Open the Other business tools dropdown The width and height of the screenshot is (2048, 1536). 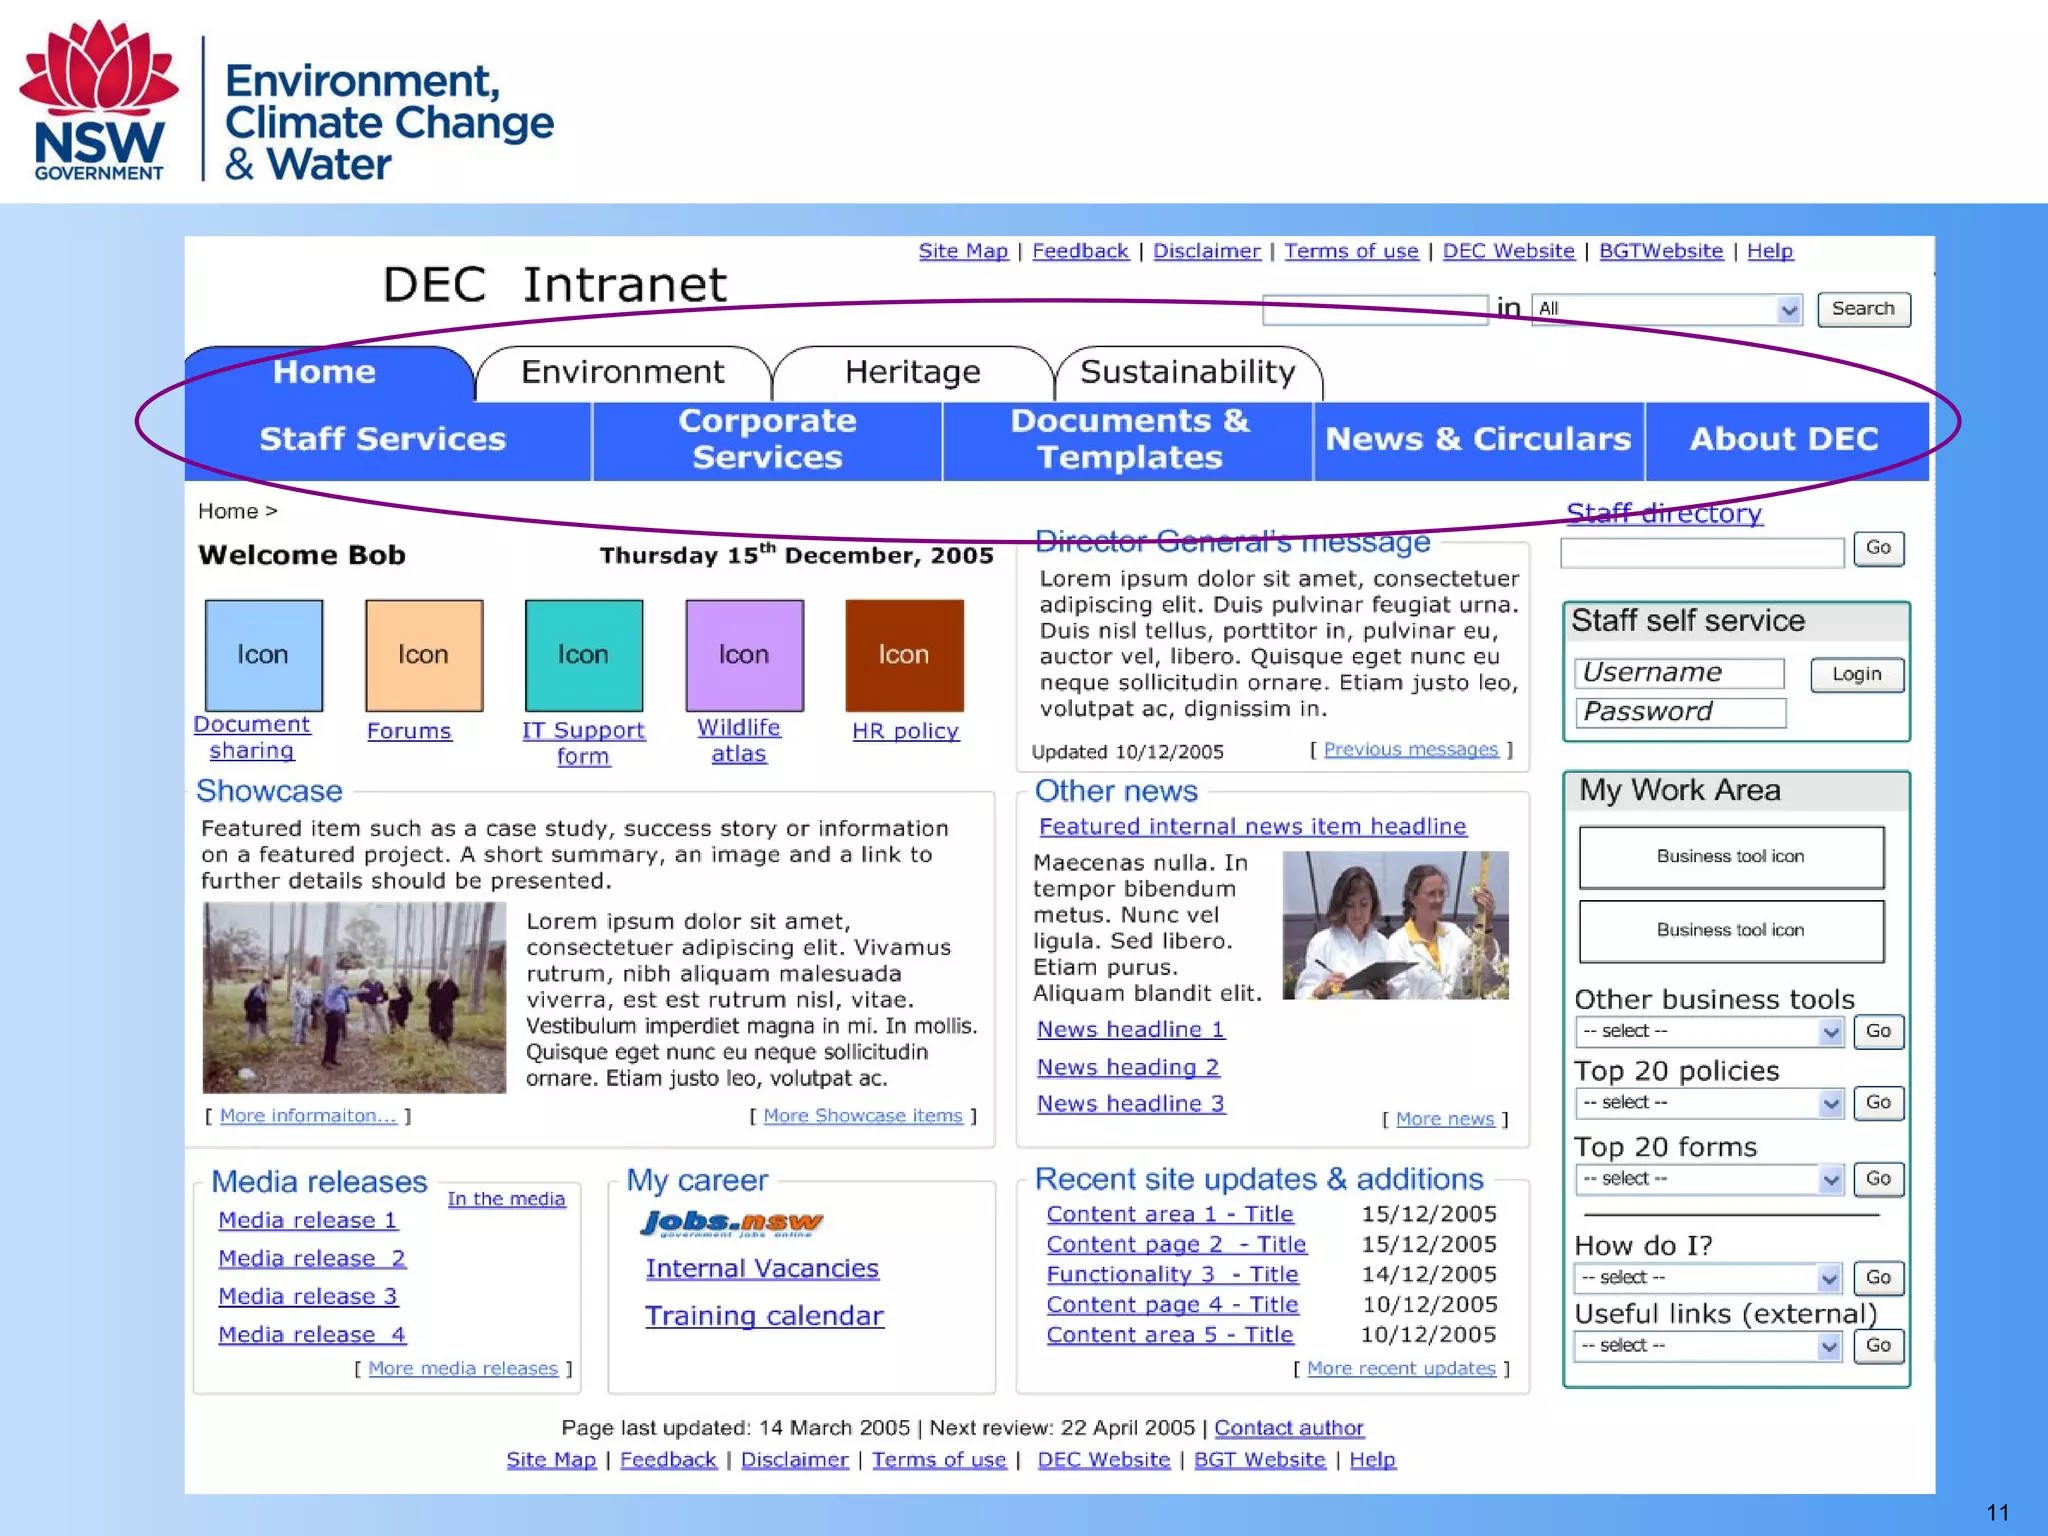[1709, 1031]
